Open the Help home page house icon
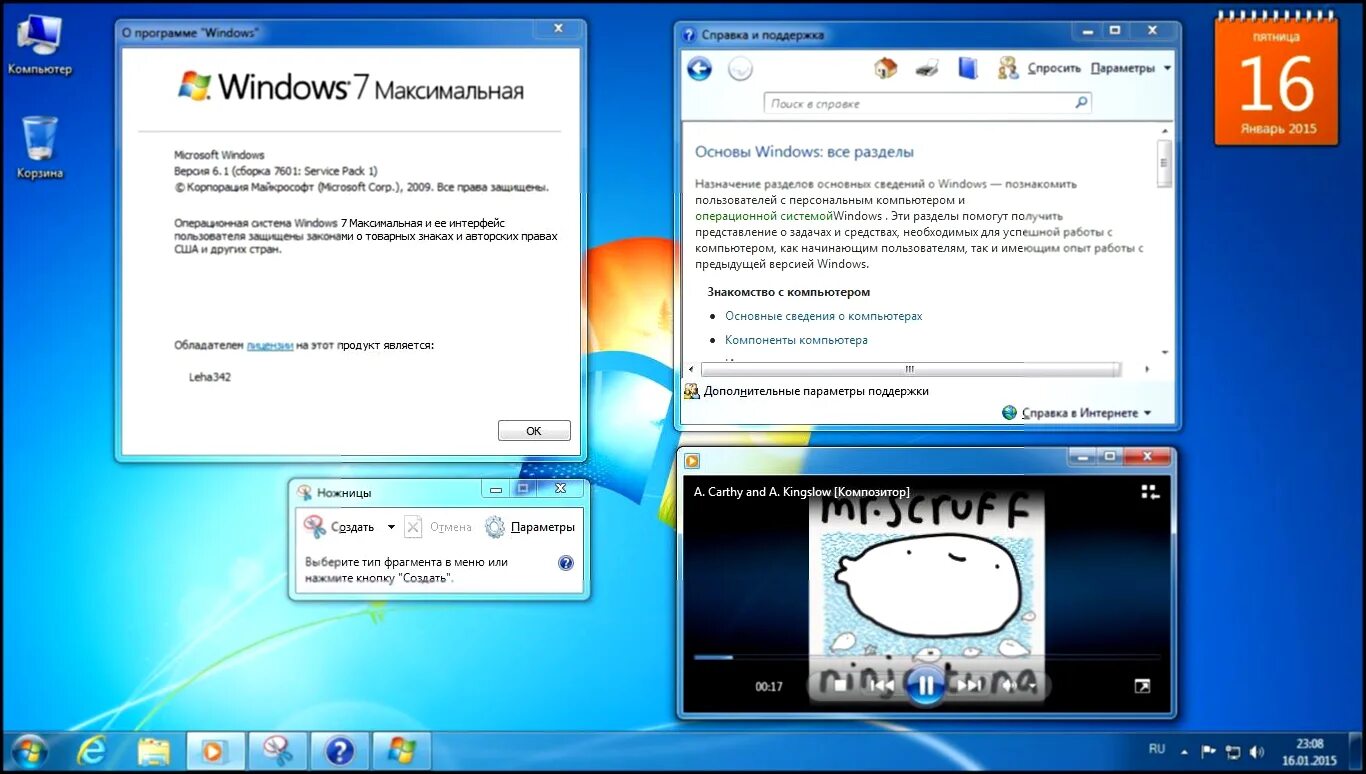Image resolution: width=1366 pixels, height=774 pixels. click(885, 68)
